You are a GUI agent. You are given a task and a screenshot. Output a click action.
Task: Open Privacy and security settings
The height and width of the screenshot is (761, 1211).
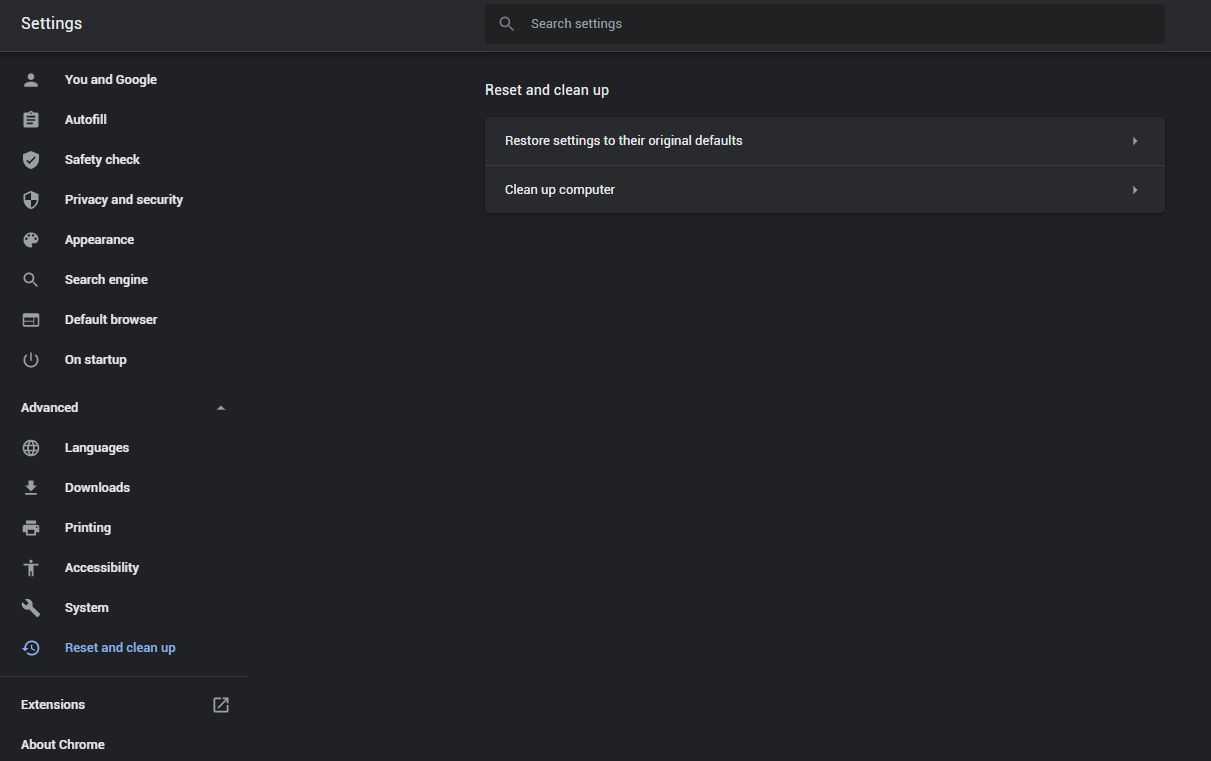[124, 200]
